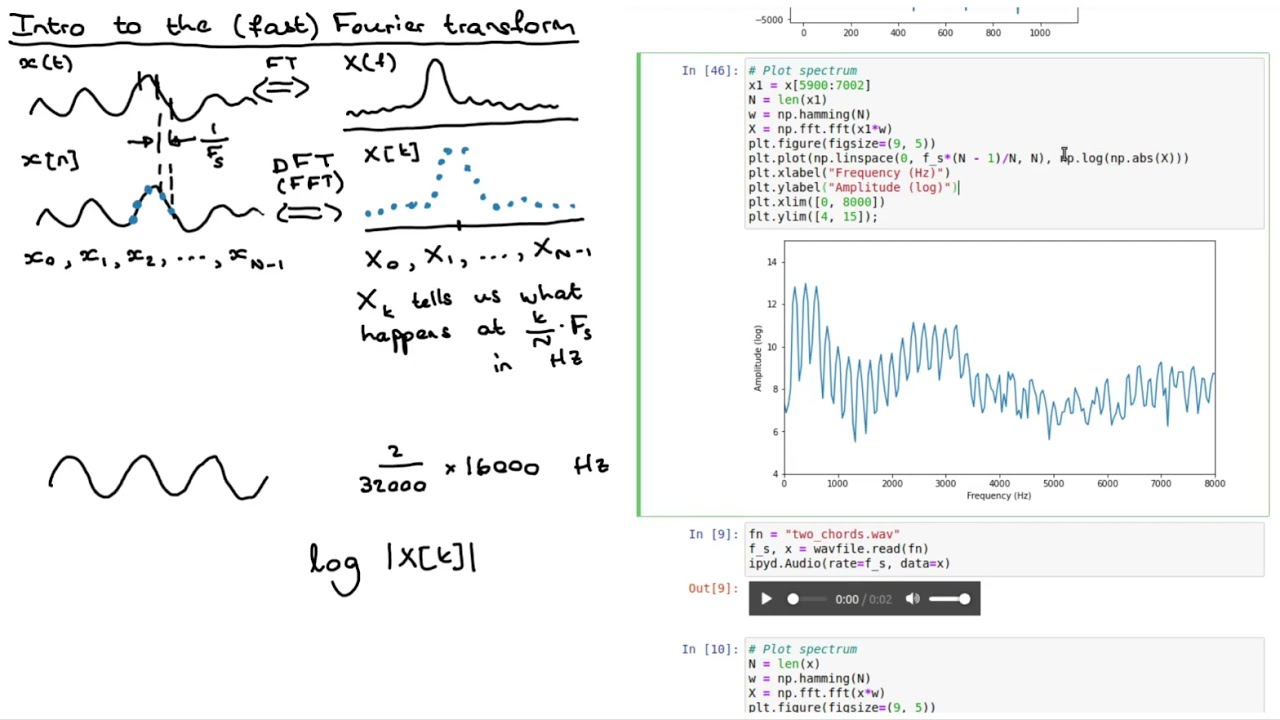Click the spectrum plot output image
Screen dimensions: 1280x720
984,370
